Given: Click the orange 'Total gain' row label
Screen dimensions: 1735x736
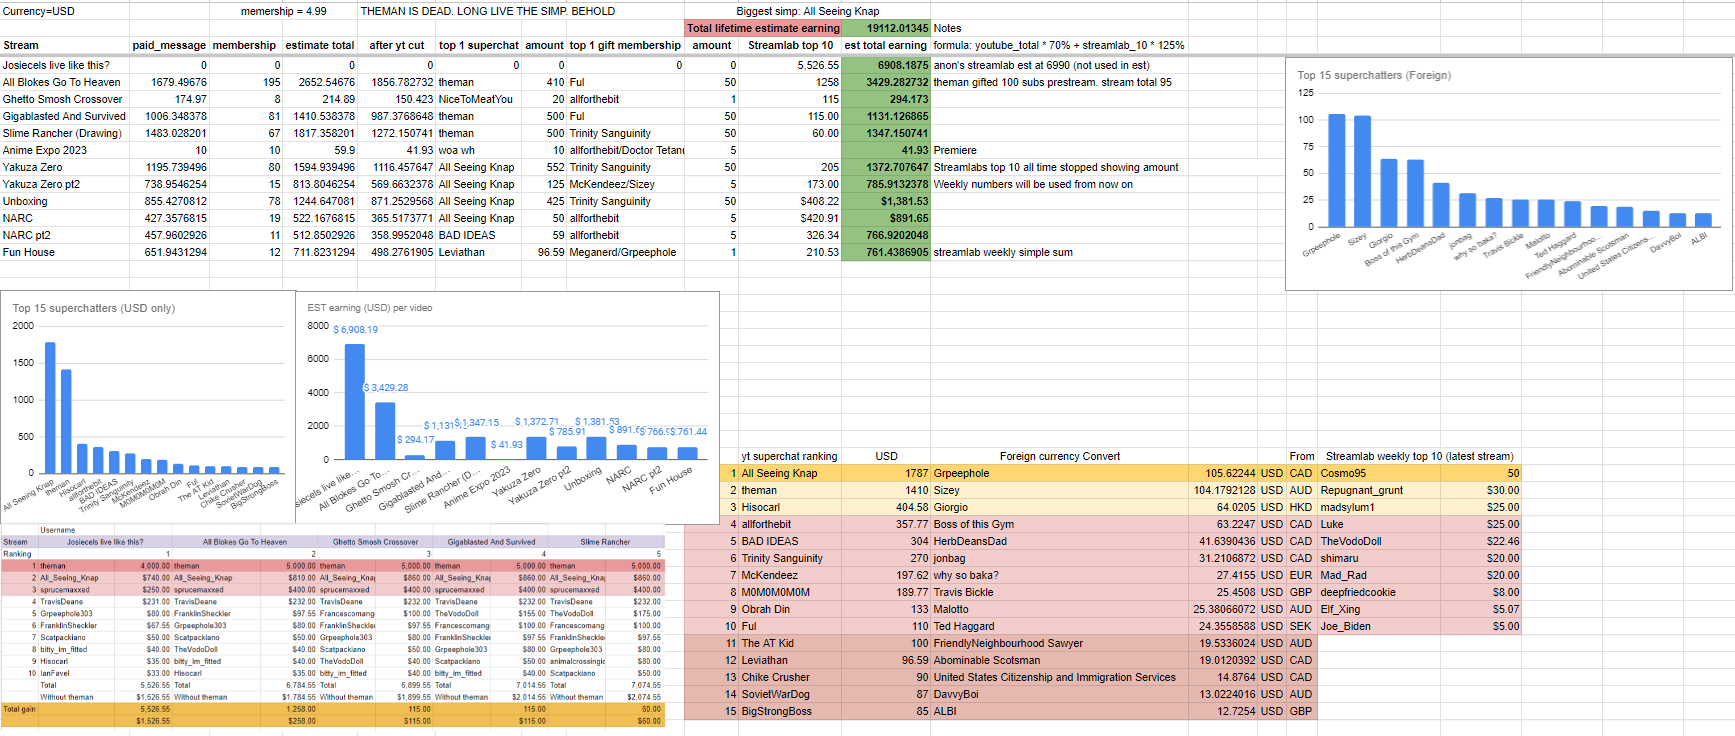Looking at the screenshot, I should click(19, 709).
